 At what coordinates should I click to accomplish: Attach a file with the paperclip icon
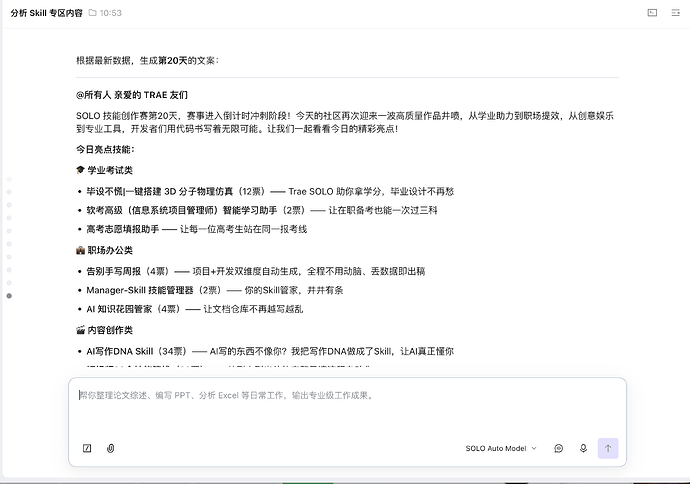coord(110,448)
